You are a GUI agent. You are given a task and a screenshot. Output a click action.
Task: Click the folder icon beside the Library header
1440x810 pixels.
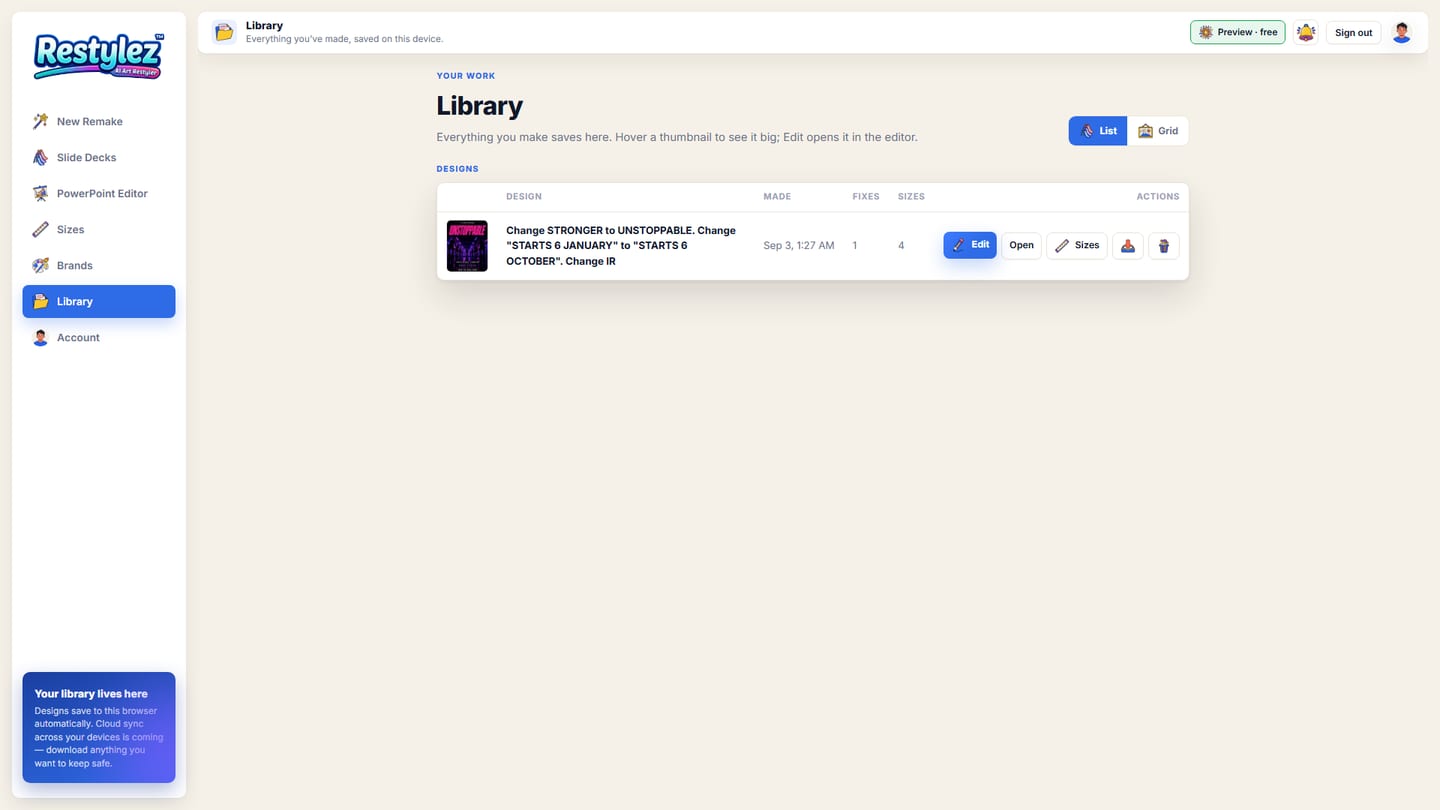[x=224, y=32]
